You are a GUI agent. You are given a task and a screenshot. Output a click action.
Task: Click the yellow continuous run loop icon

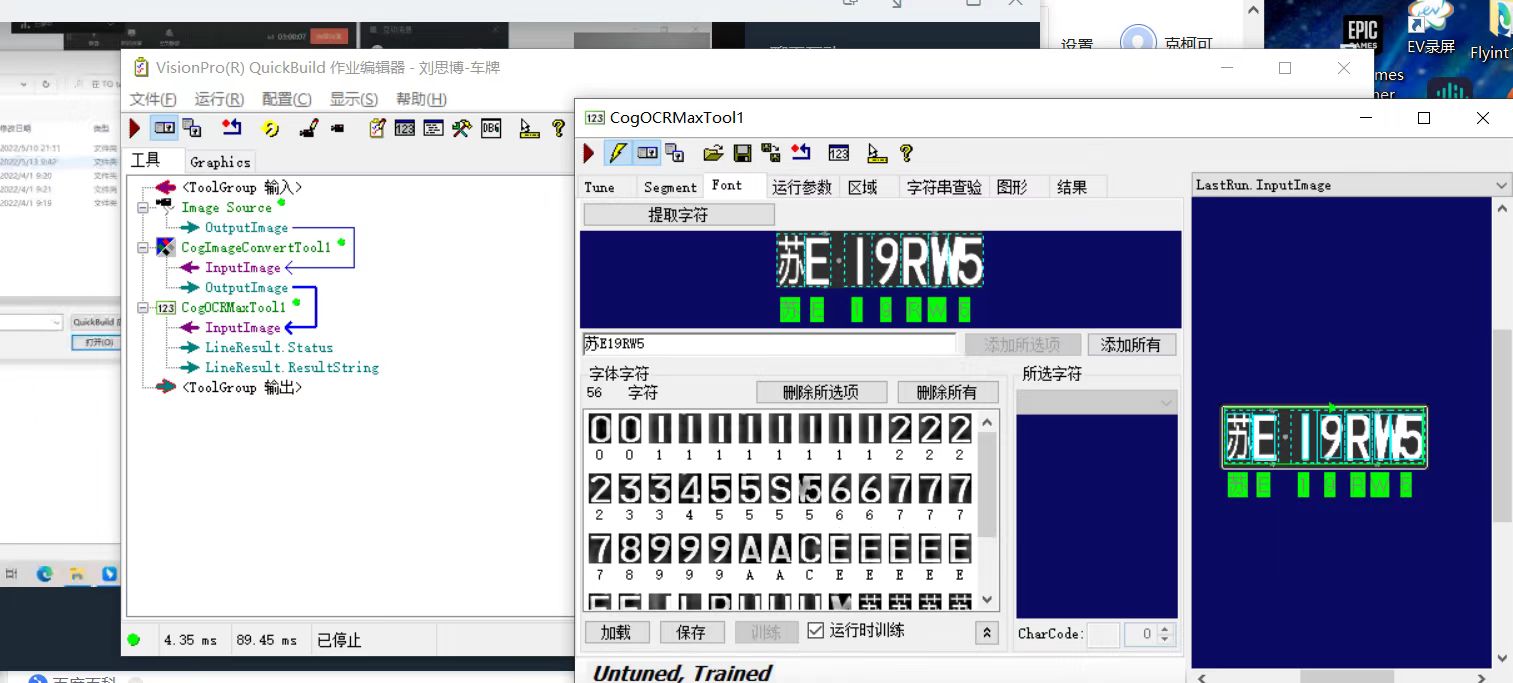[270, 128]
